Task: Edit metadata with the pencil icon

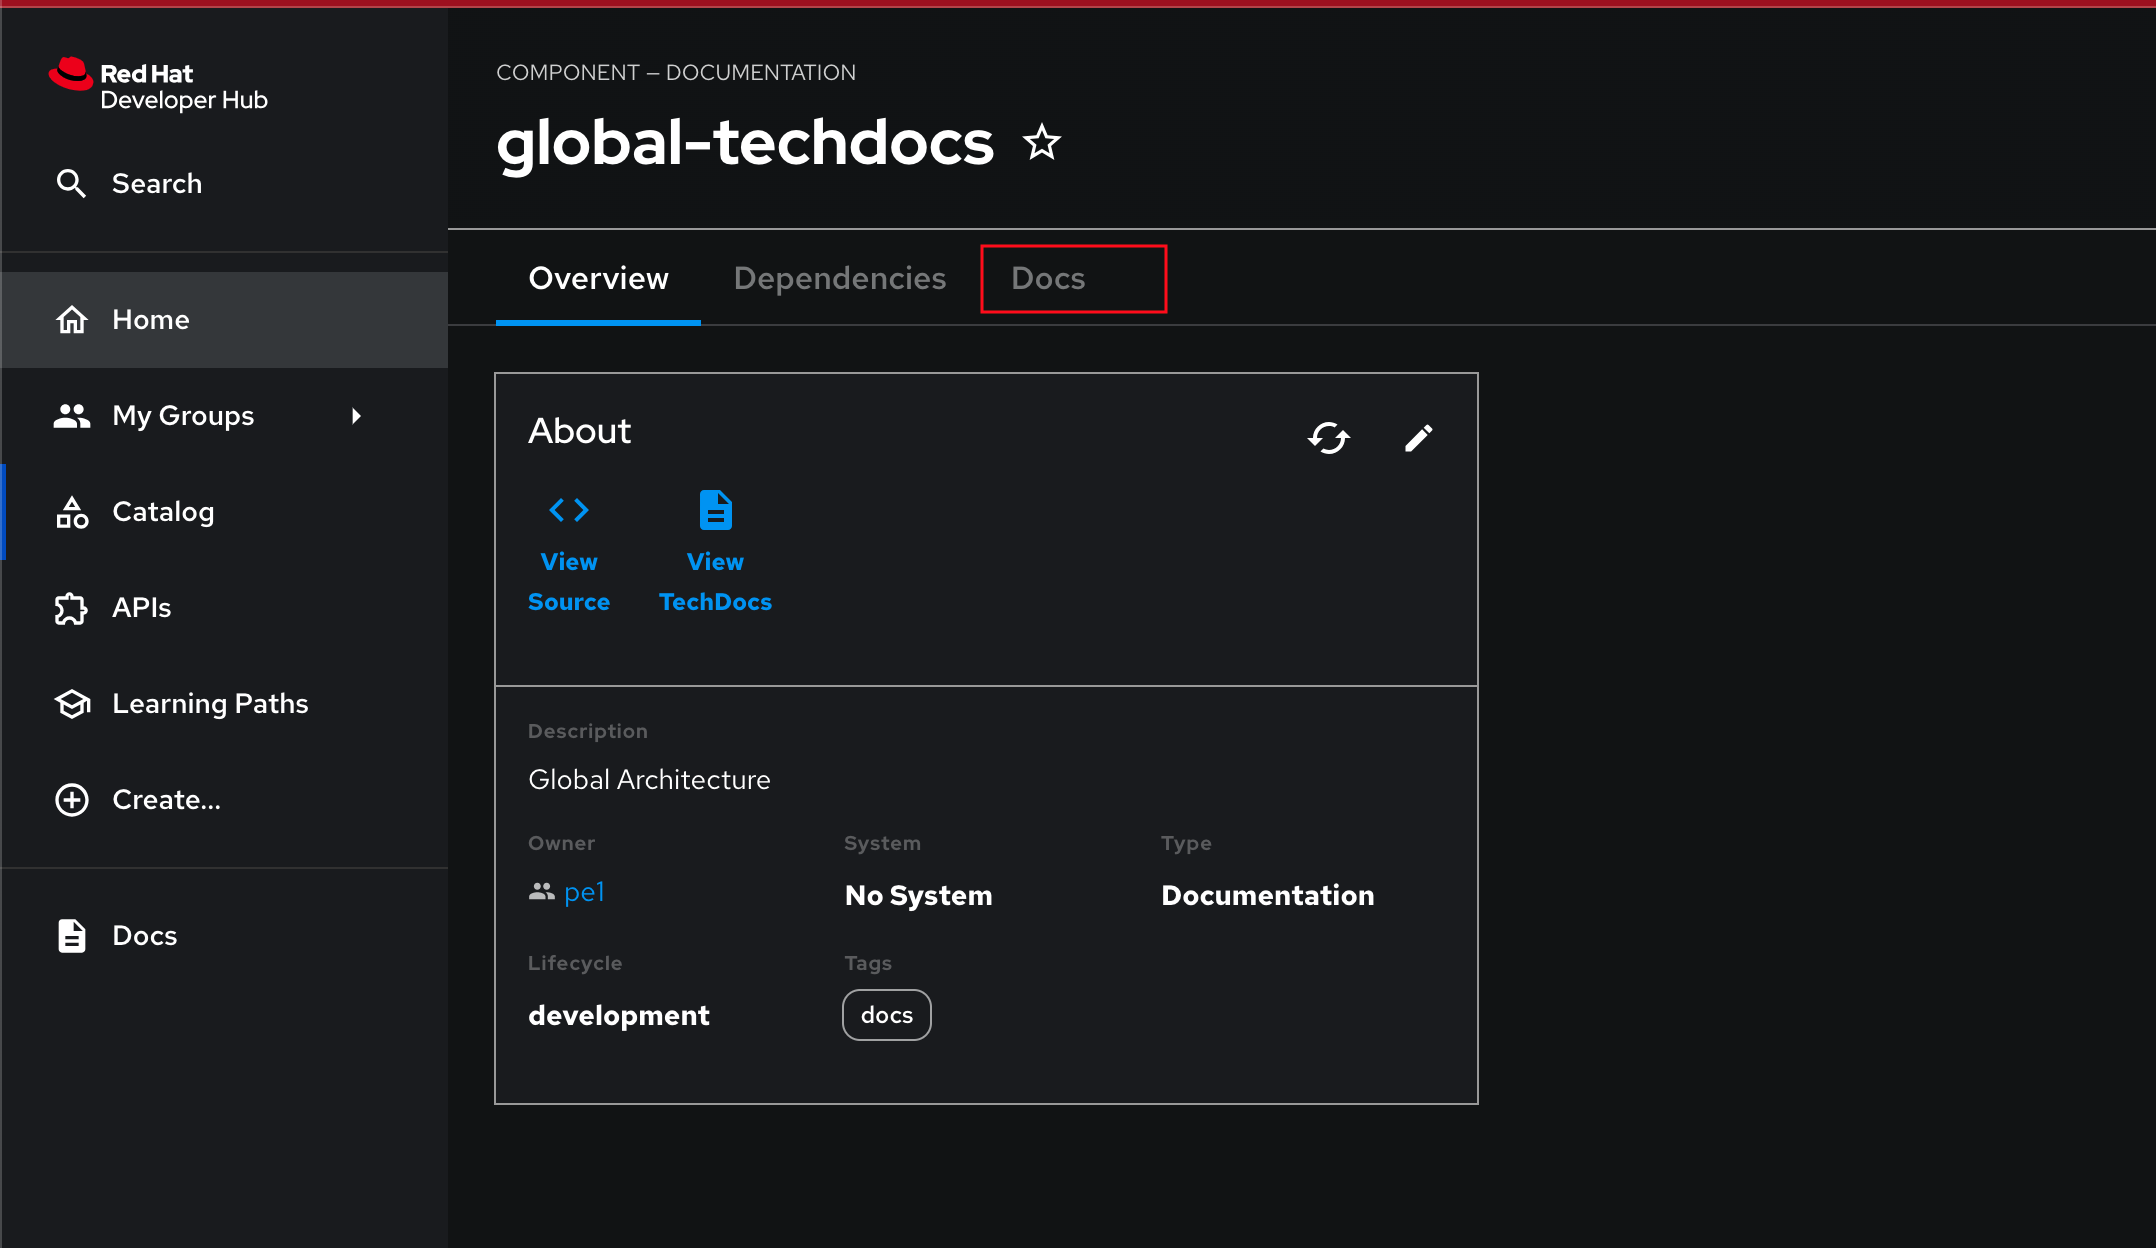Action: pyautogui.click(x=1418, y=437)
